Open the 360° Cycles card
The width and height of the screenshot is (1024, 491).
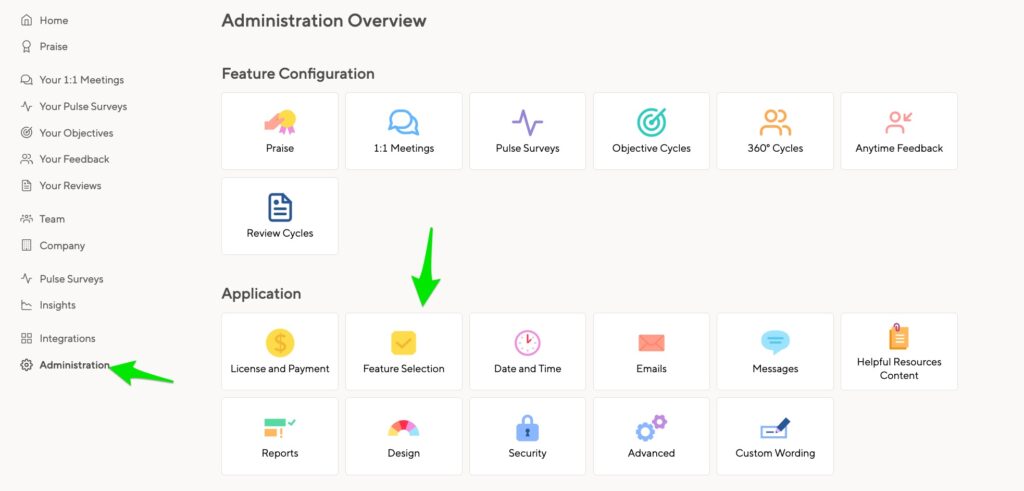775,131
